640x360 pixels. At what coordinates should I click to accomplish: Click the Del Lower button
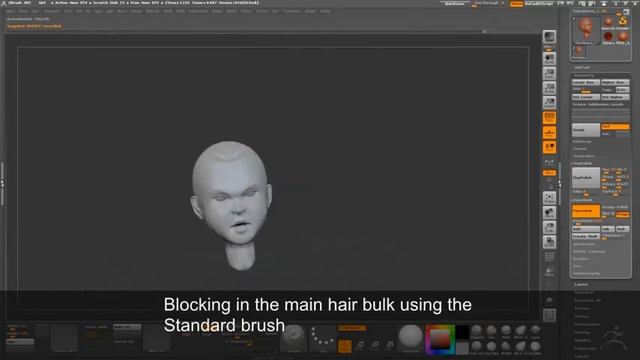(586, 97)
